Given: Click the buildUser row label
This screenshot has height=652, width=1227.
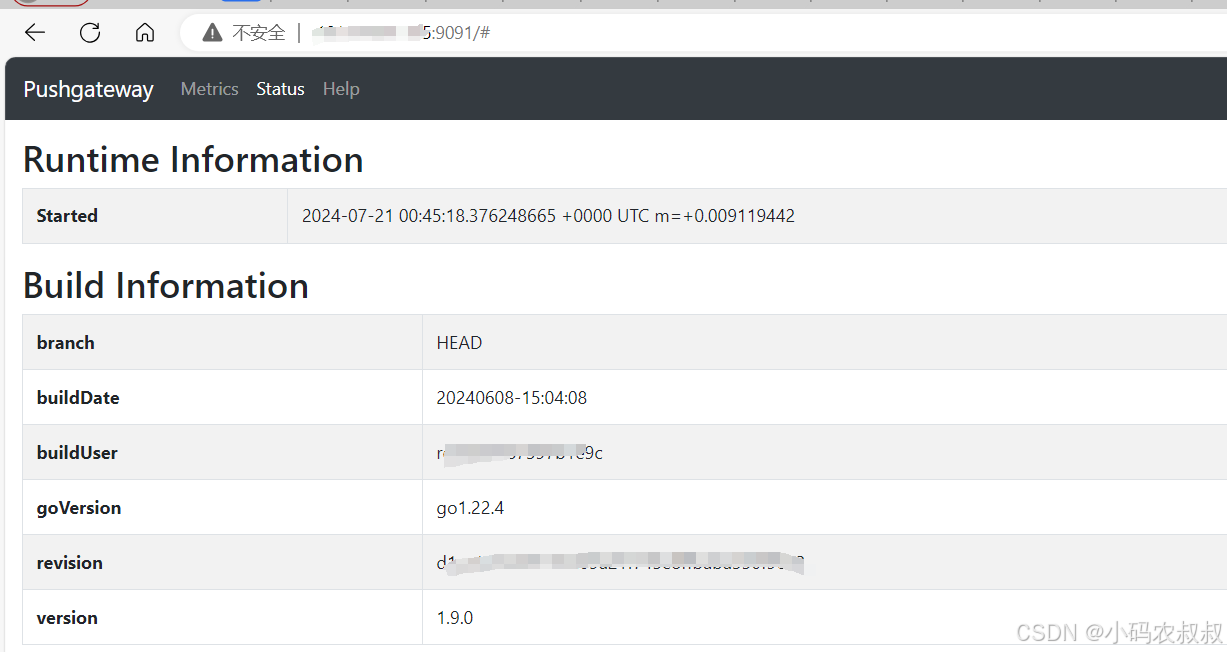Looking at the screenshot, I should 77,453.
